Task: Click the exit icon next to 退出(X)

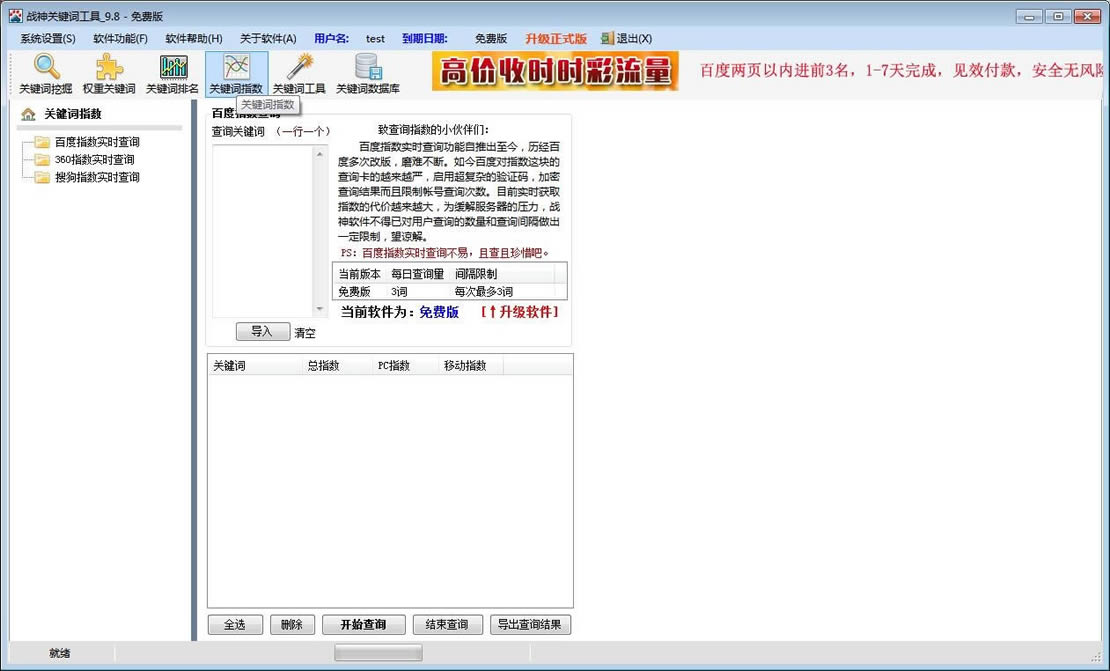Action: (x=607, y=38)
